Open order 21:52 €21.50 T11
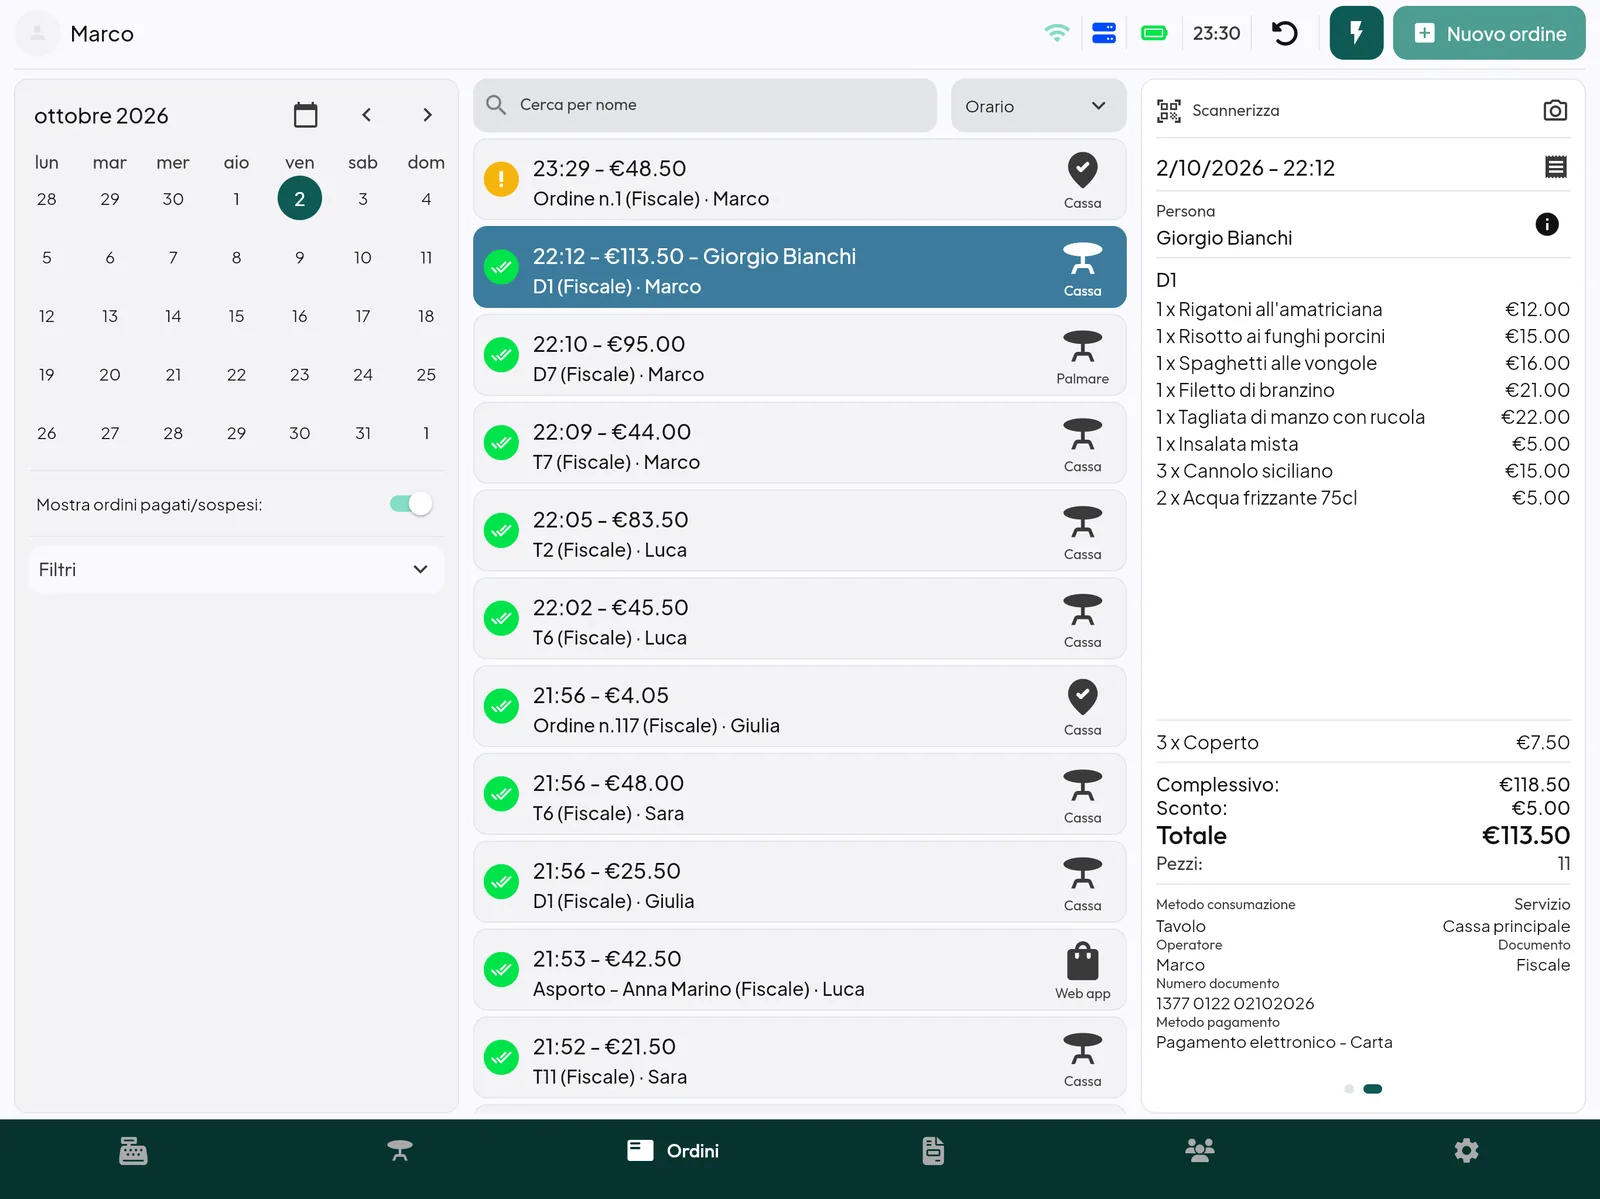 point(800,1058)
